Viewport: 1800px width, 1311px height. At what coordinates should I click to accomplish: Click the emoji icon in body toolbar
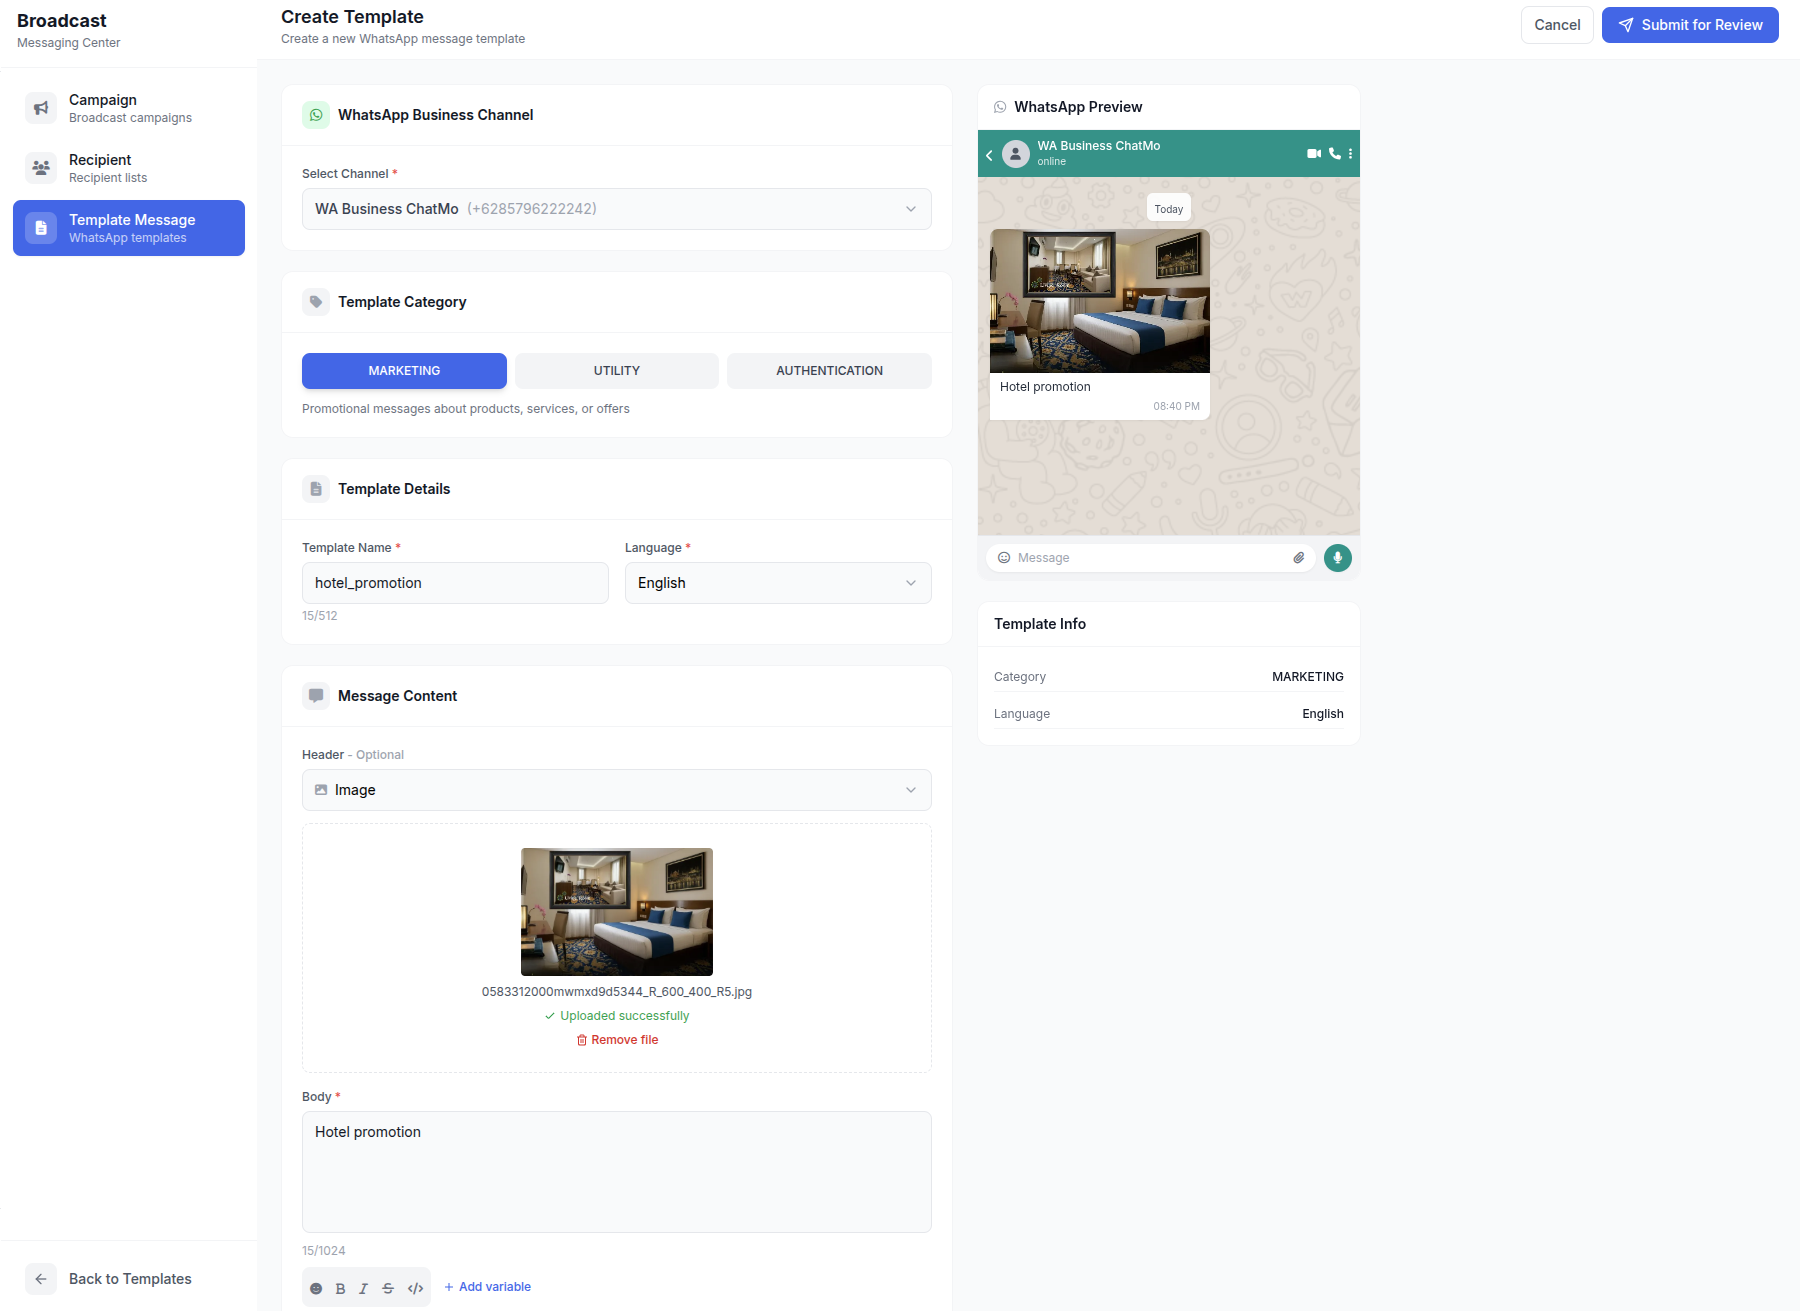click(316, 1288)
